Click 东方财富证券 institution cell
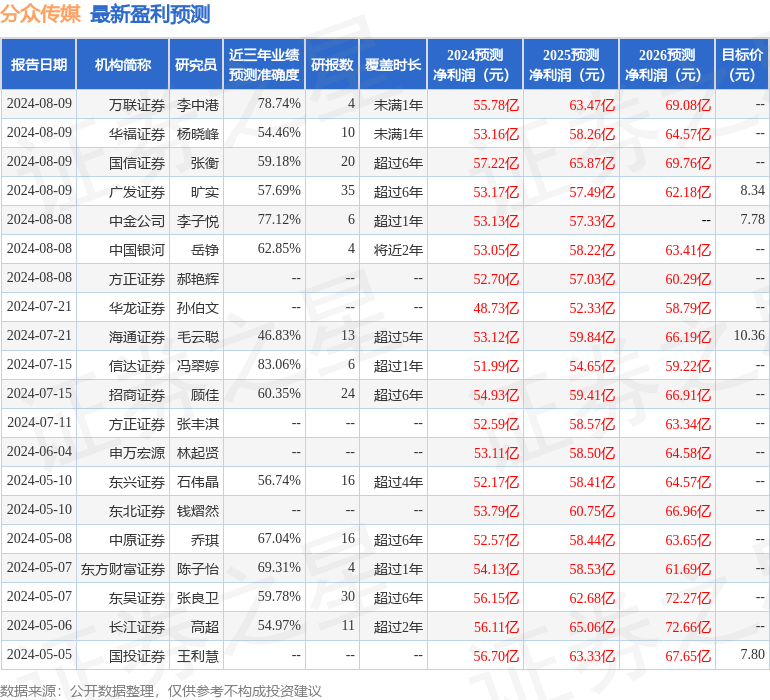The width and height of the screenshot is (770, 700). pyautogui.click(x=123, y=568)
